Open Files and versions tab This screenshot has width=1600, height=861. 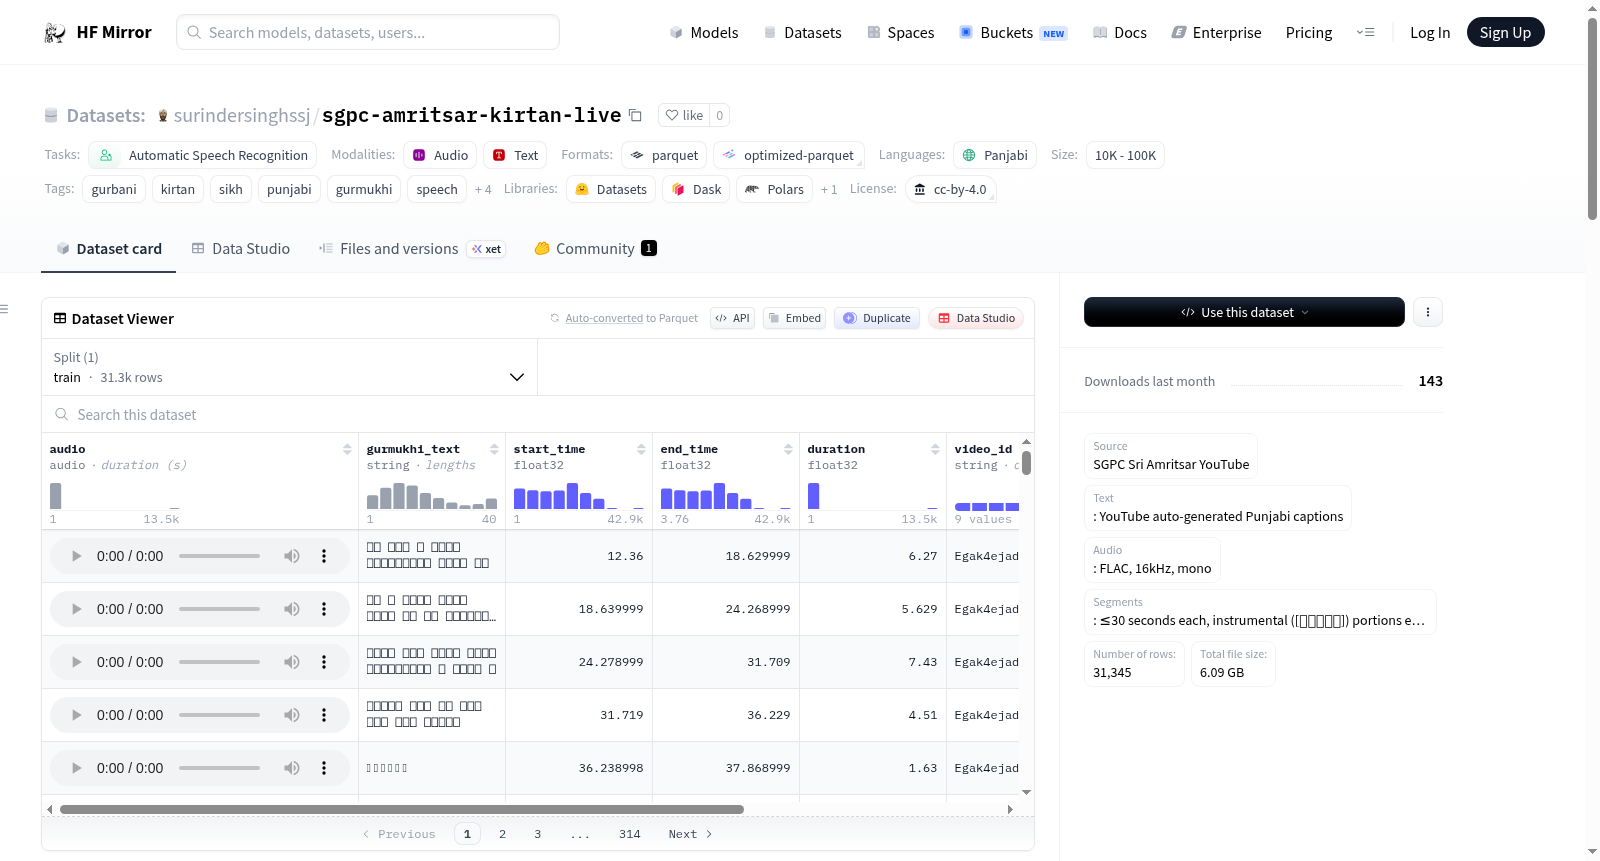pyautogui.click(x=412, y=249)
